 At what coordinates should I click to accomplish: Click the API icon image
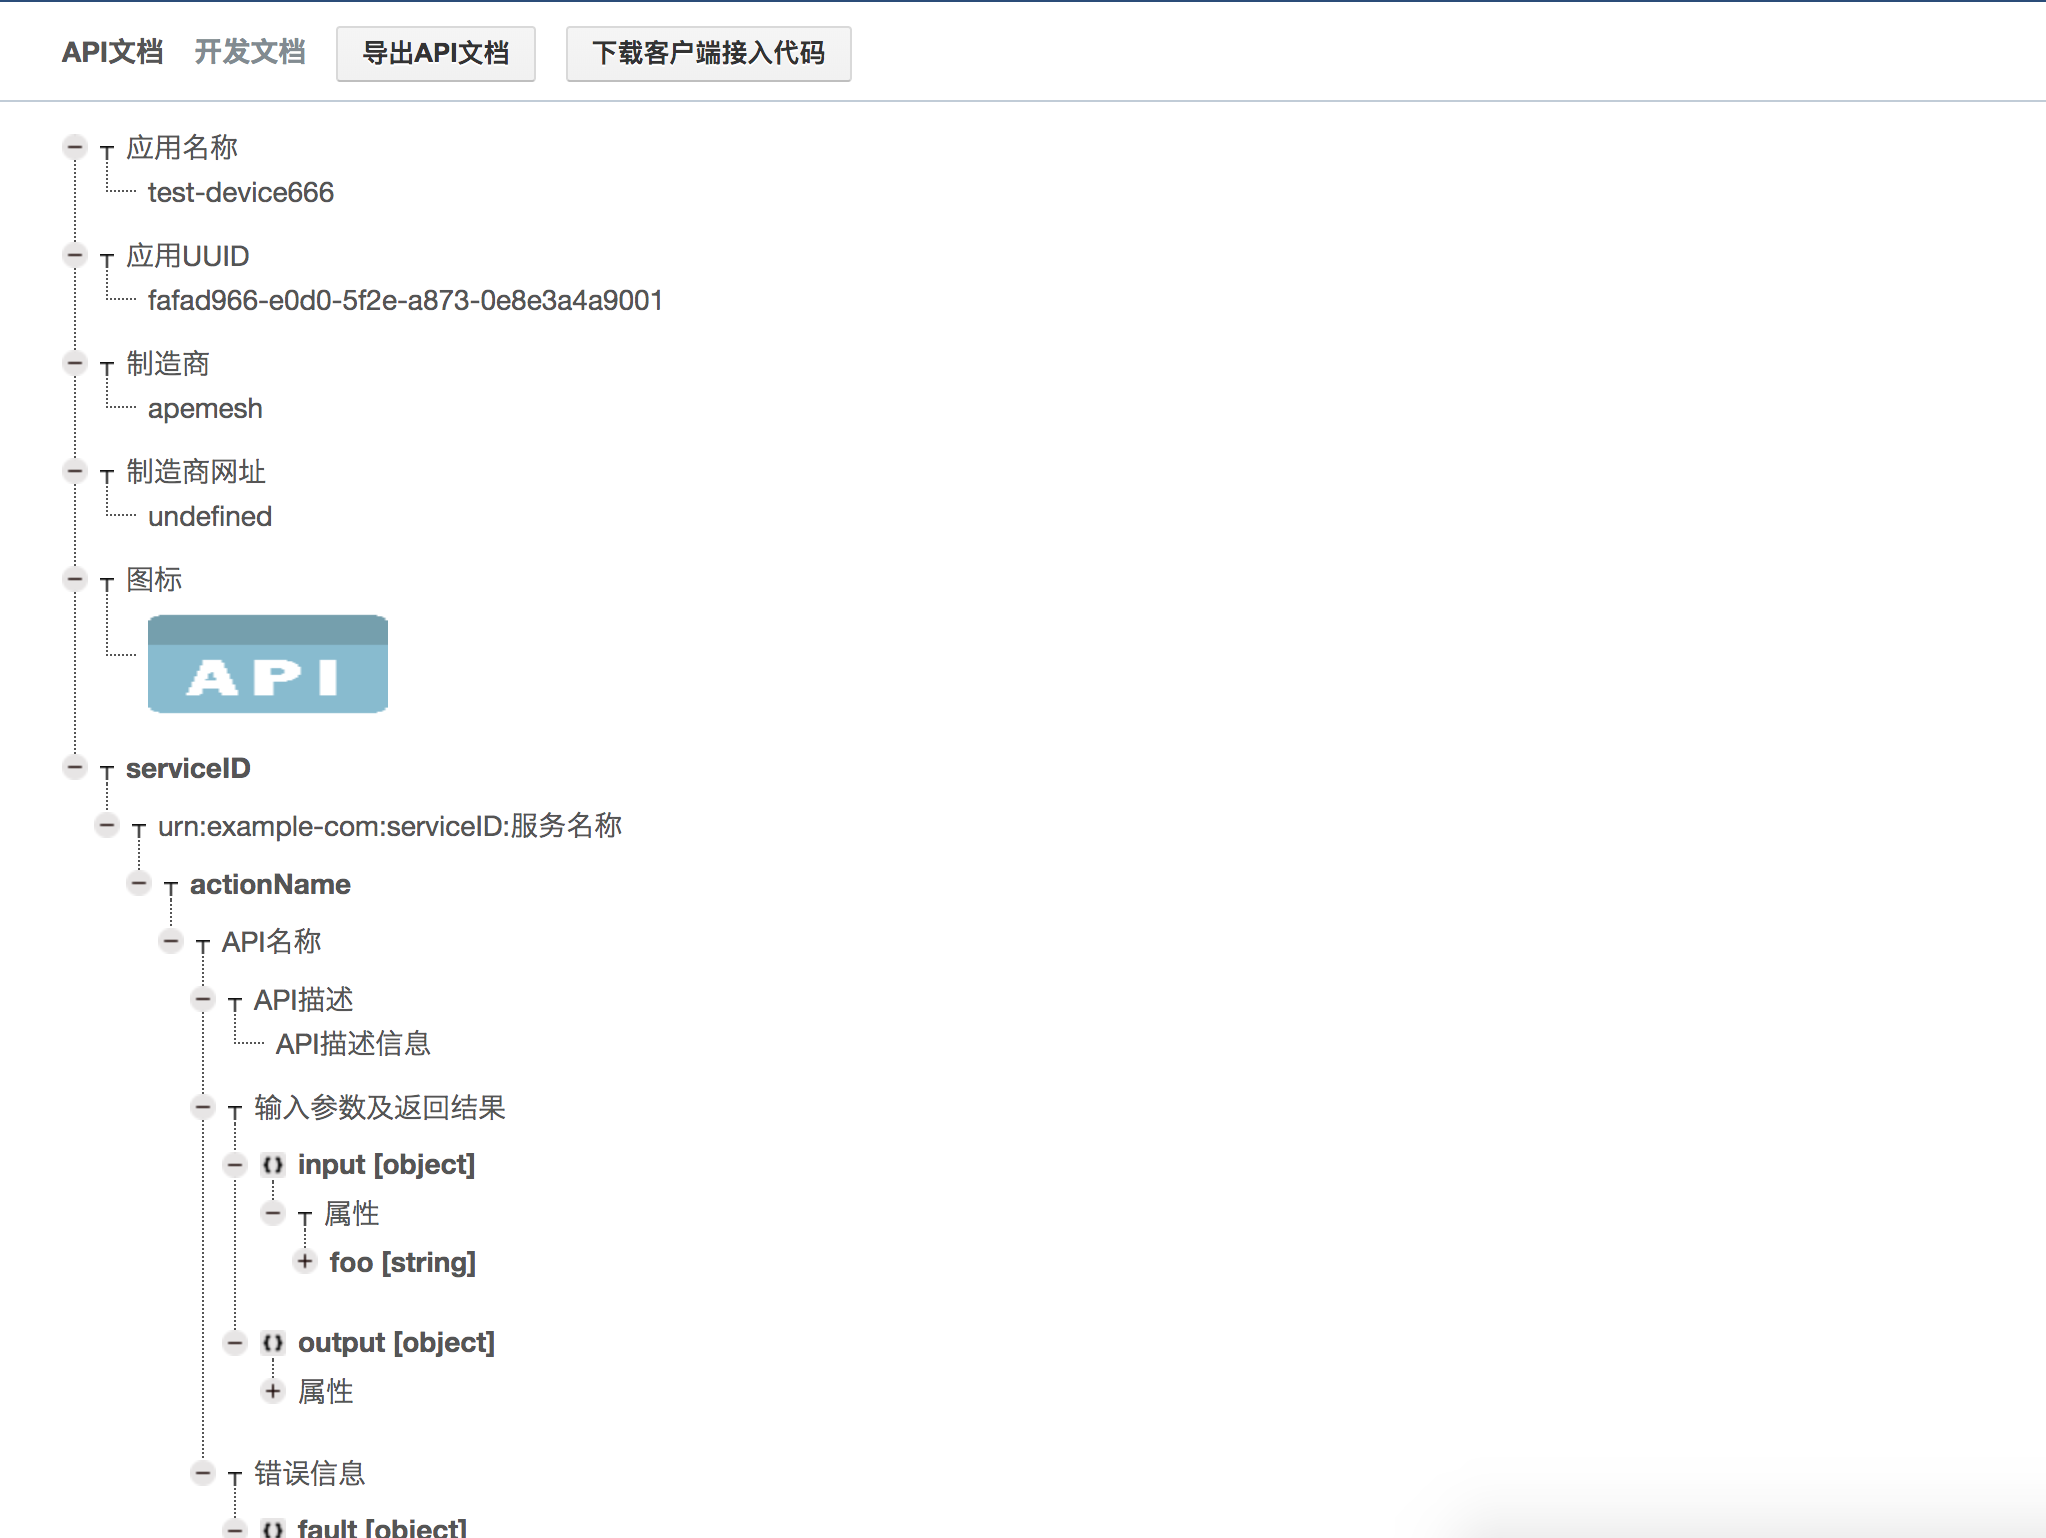268,664
